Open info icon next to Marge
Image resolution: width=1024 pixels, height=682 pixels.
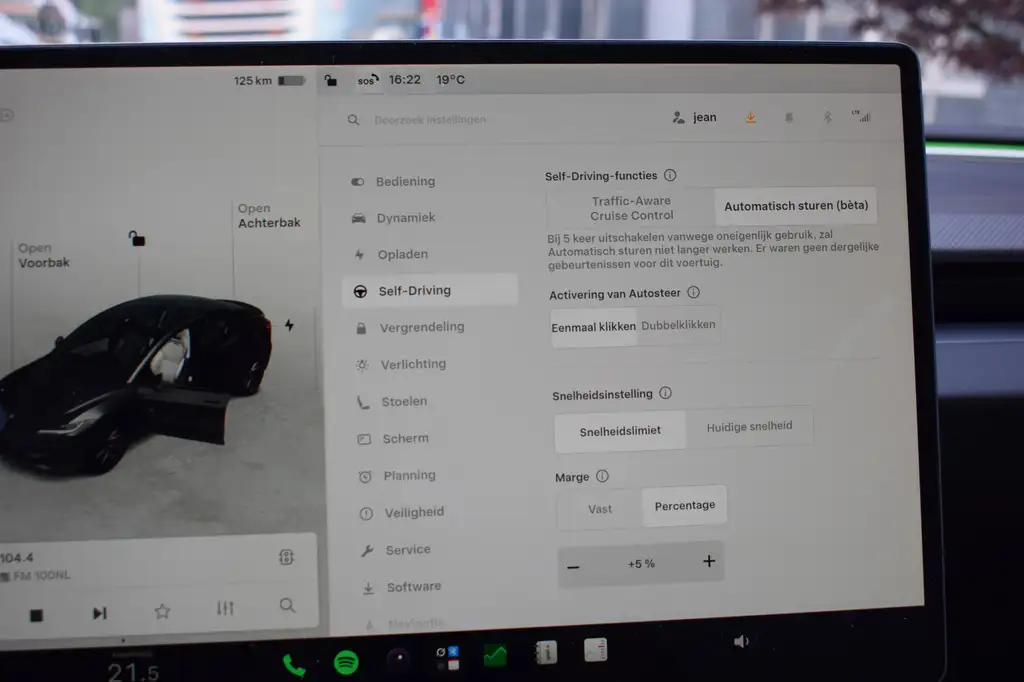(602, 476)
